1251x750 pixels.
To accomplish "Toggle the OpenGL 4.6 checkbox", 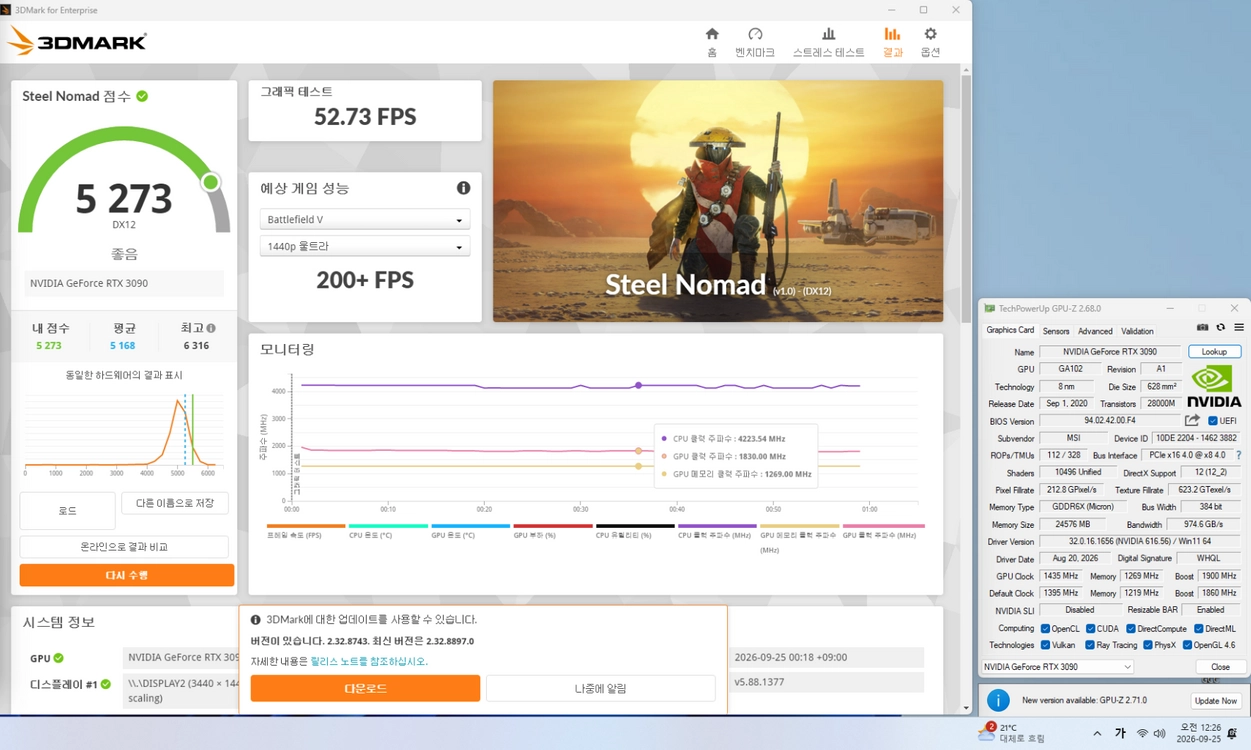I will coord(1187,645).
